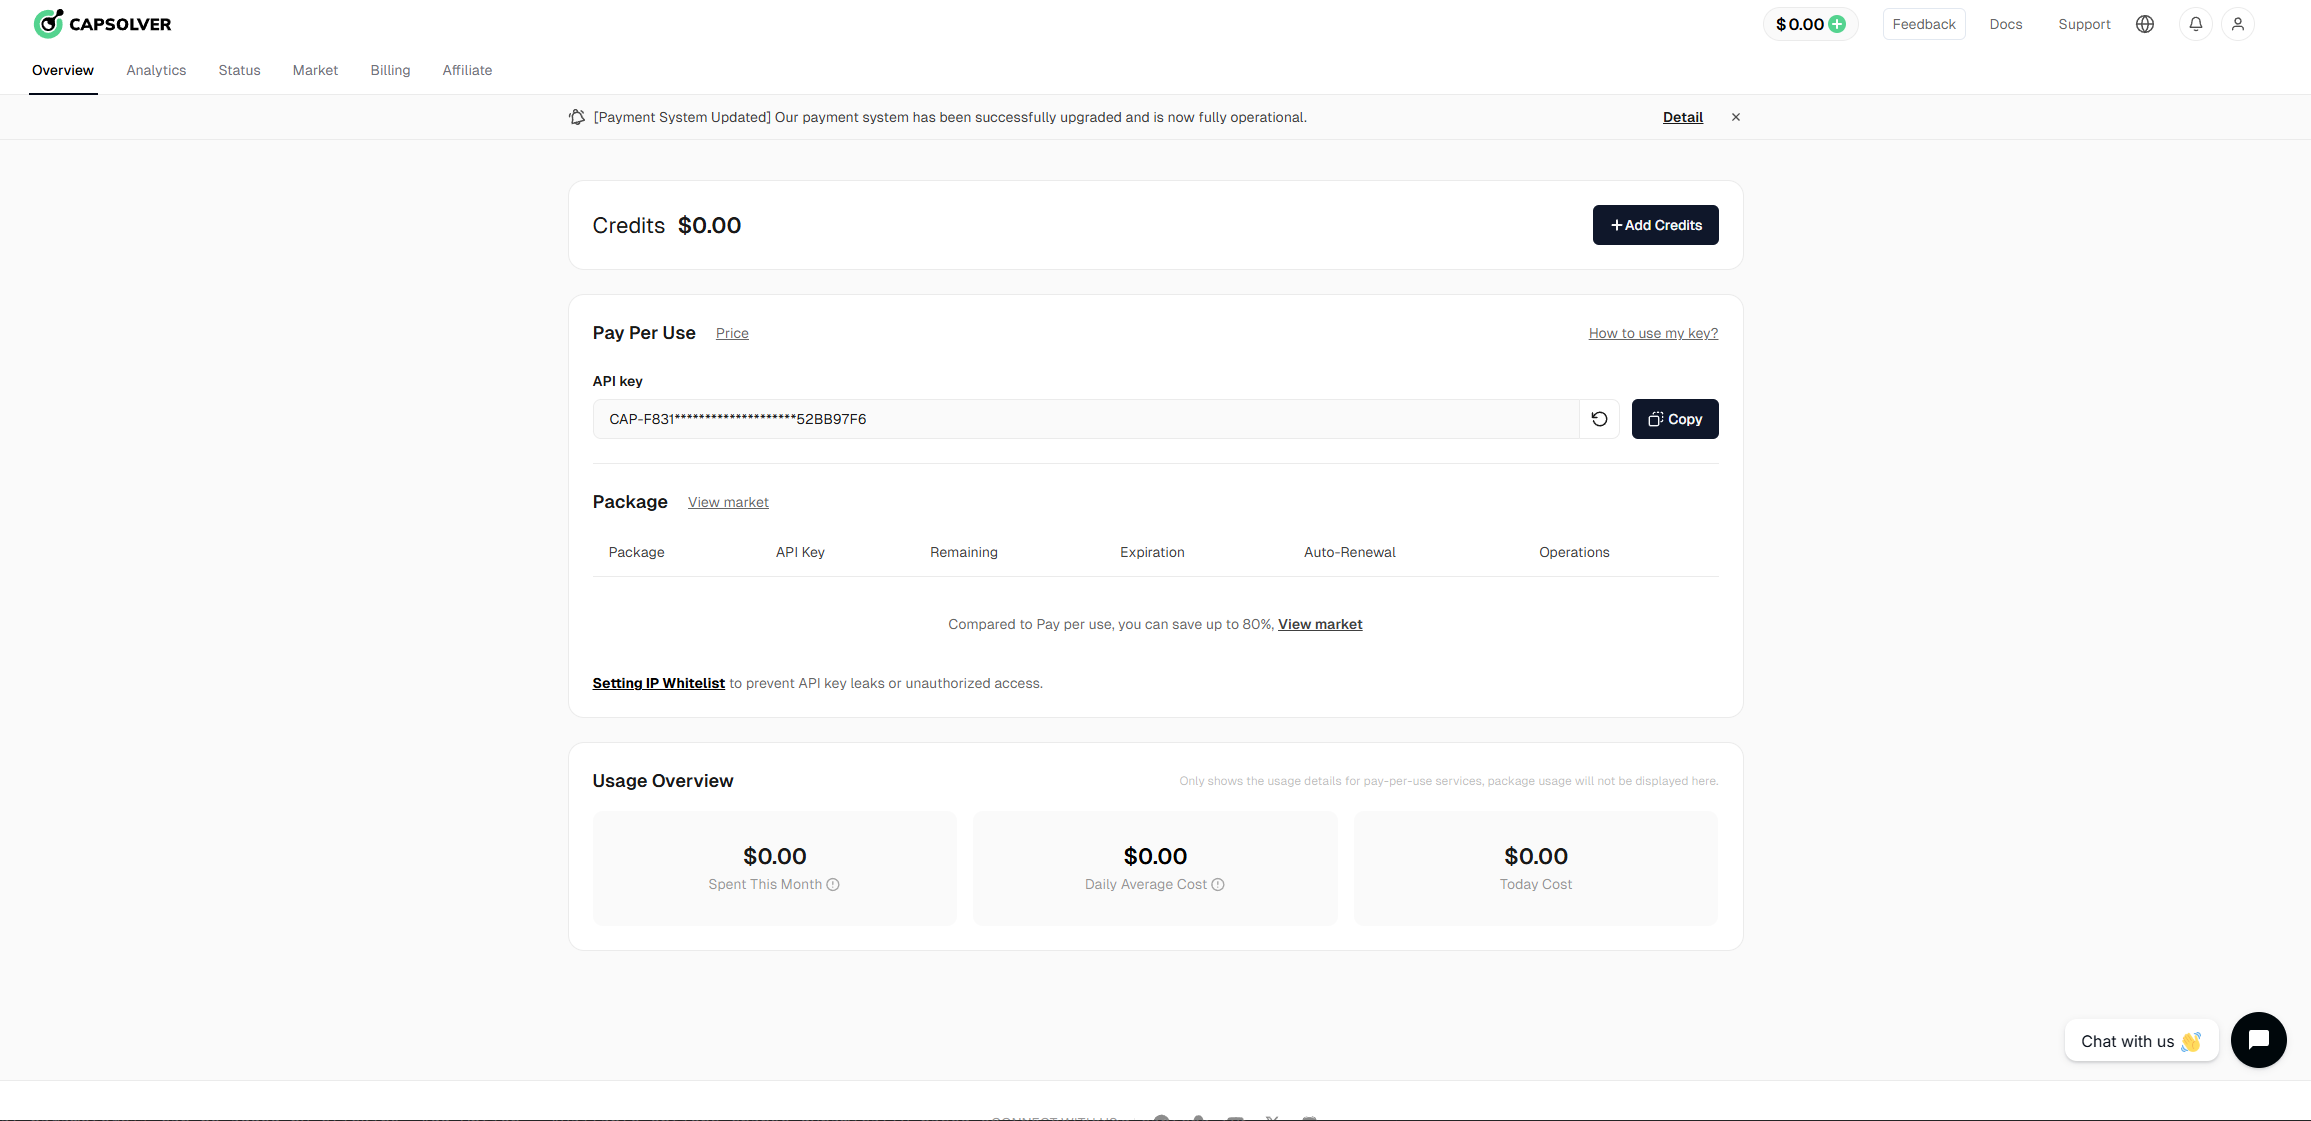2311x1121 pixels.
Task: Click the Feedback button
Action: (x=1924, y=24)
